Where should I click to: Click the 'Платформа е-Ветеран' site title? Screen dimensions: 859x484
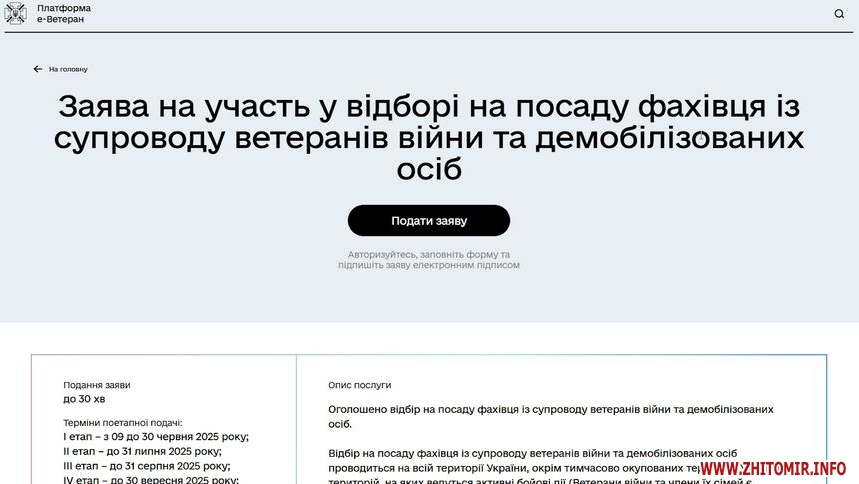pos(63,14)
